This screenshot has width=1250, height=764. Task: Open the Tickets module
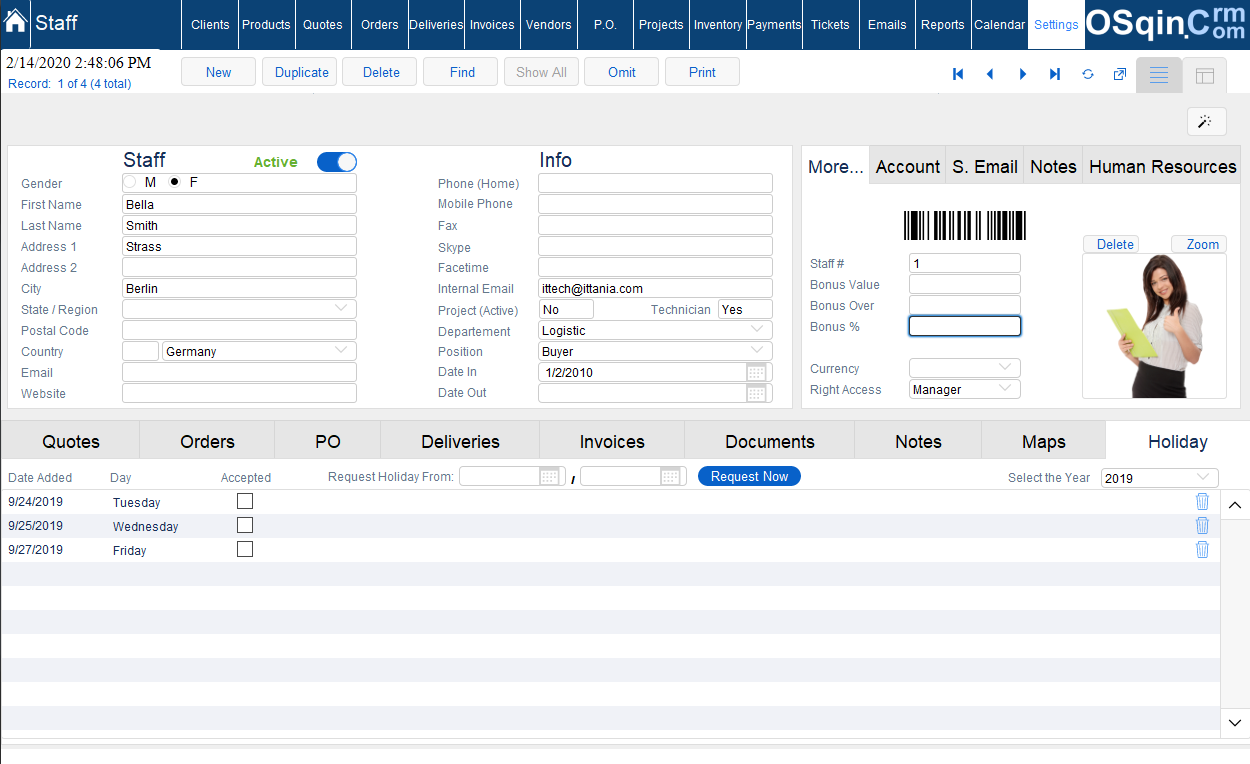830,24
